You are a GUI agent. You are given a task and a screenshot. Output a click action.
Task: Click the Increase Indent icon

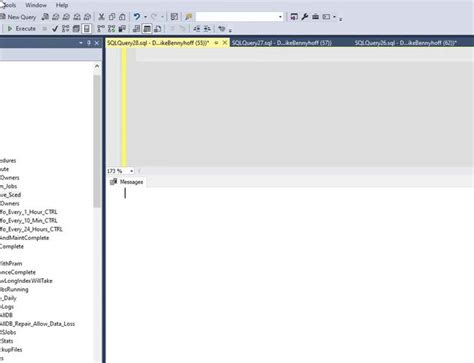pyautogui.click(x=207, y=29)
